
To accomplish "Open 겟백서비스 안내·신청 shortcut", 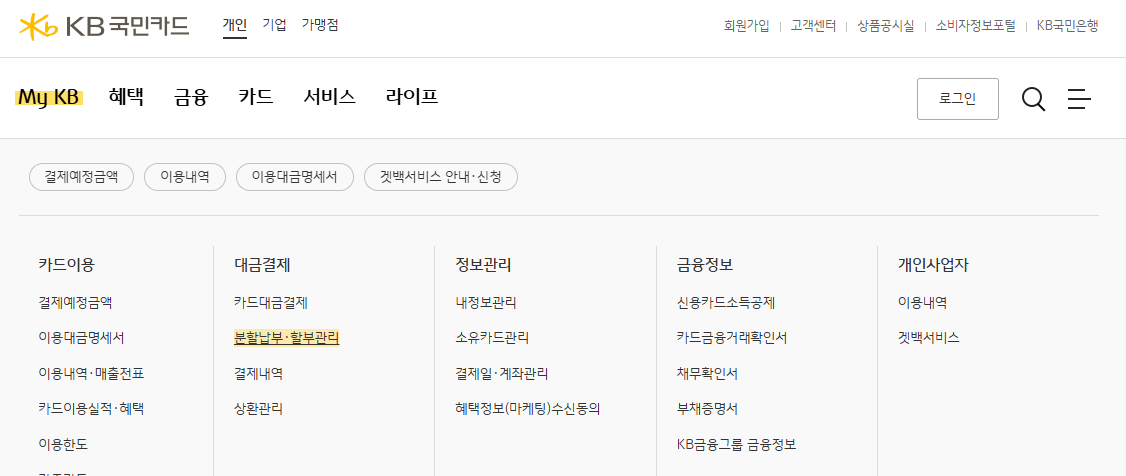I will [440, 177].
